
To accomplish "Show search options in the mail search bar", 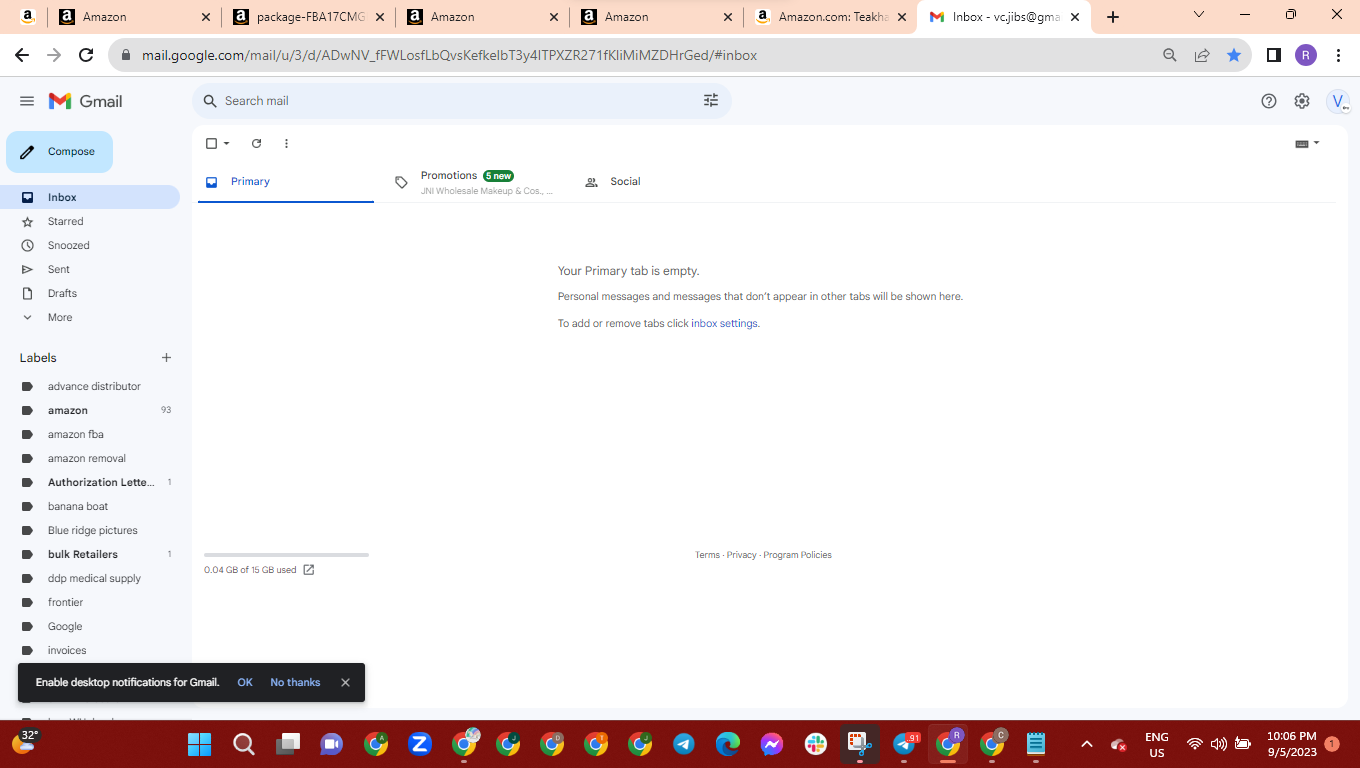I will 711,101.
